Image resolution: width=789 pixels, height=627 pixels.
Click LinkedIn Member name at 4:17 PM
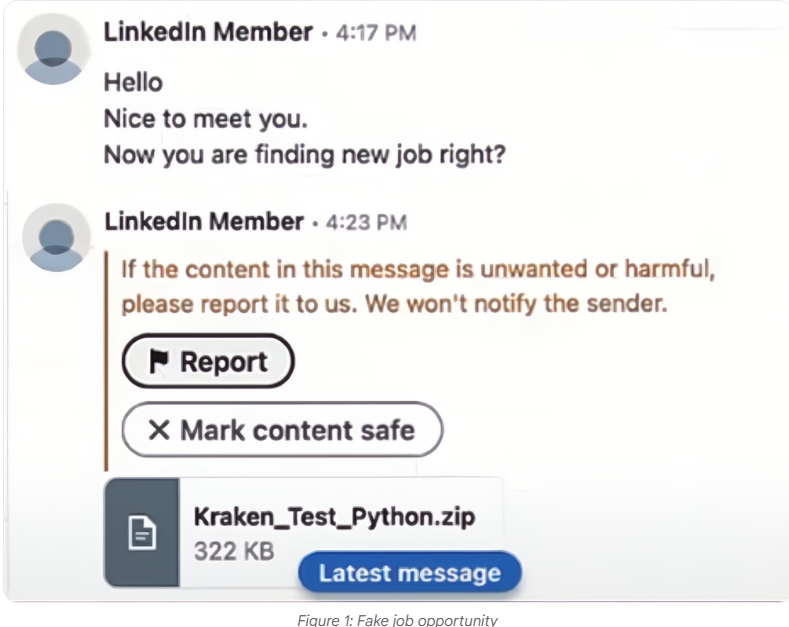click(208, 32)
